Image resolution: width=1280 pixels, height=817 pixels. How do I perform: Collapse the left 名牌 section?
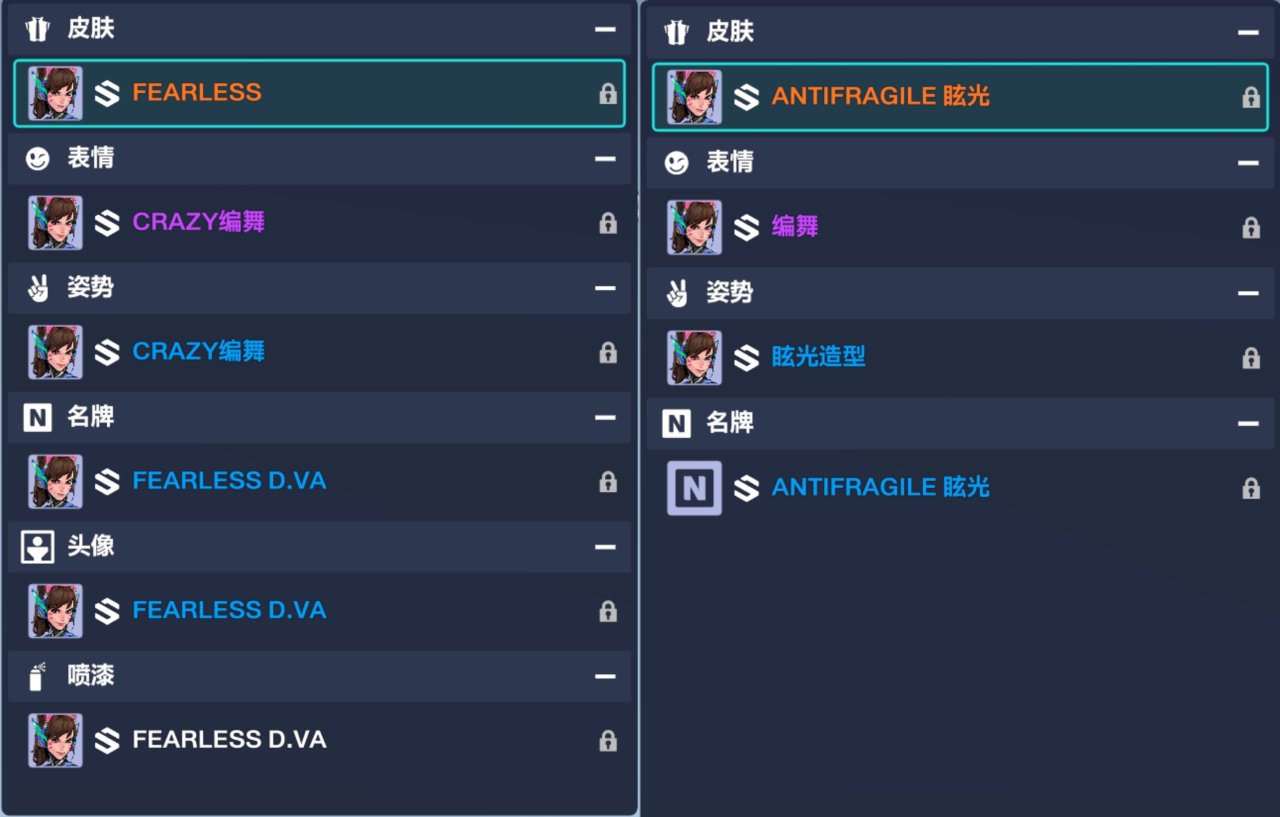[x=605, y=418]
